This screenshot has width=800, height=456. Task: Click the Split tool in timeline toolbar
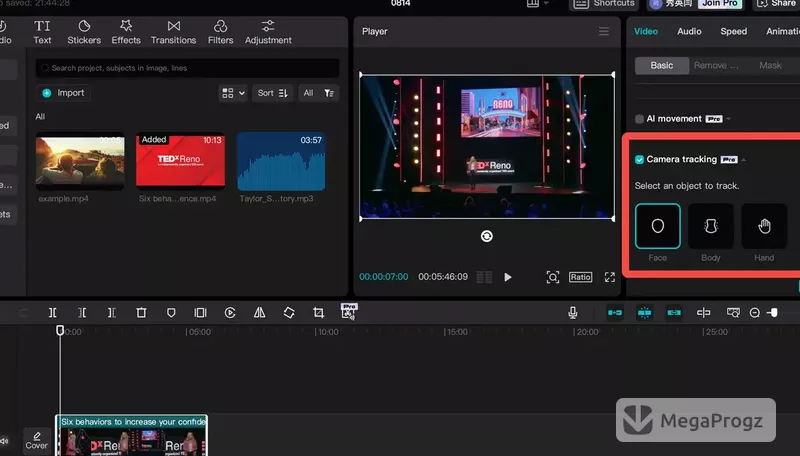[x=53, y=313]
